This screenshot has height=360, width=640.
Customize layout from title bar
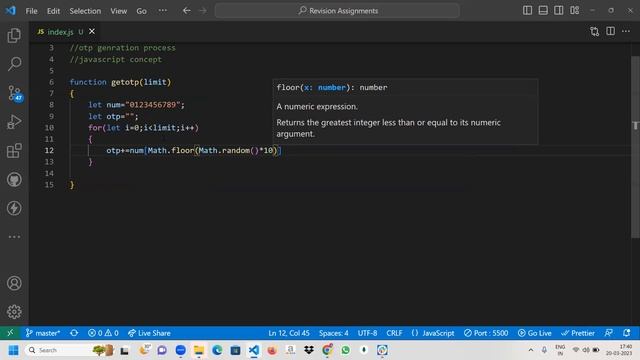(575, 10)
